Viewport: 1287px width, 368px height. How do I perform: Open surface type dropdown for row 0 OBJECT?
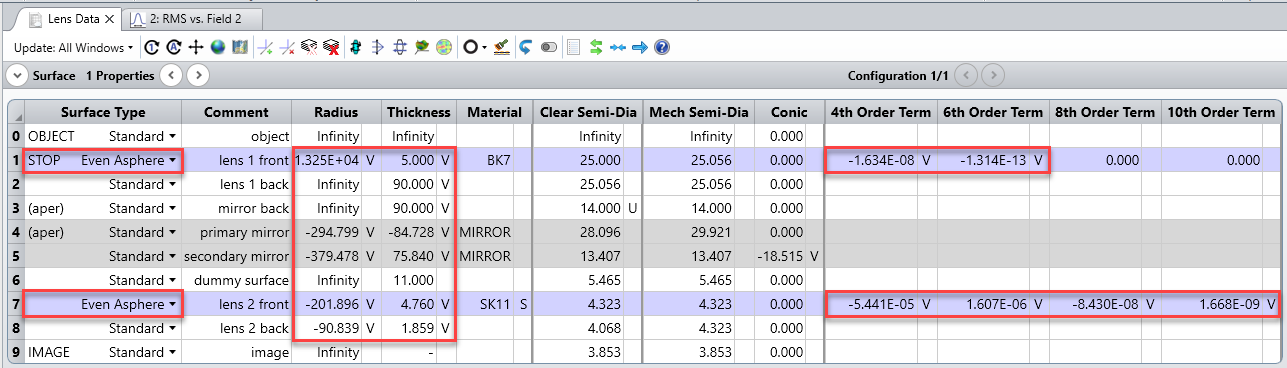coord(172,136)
